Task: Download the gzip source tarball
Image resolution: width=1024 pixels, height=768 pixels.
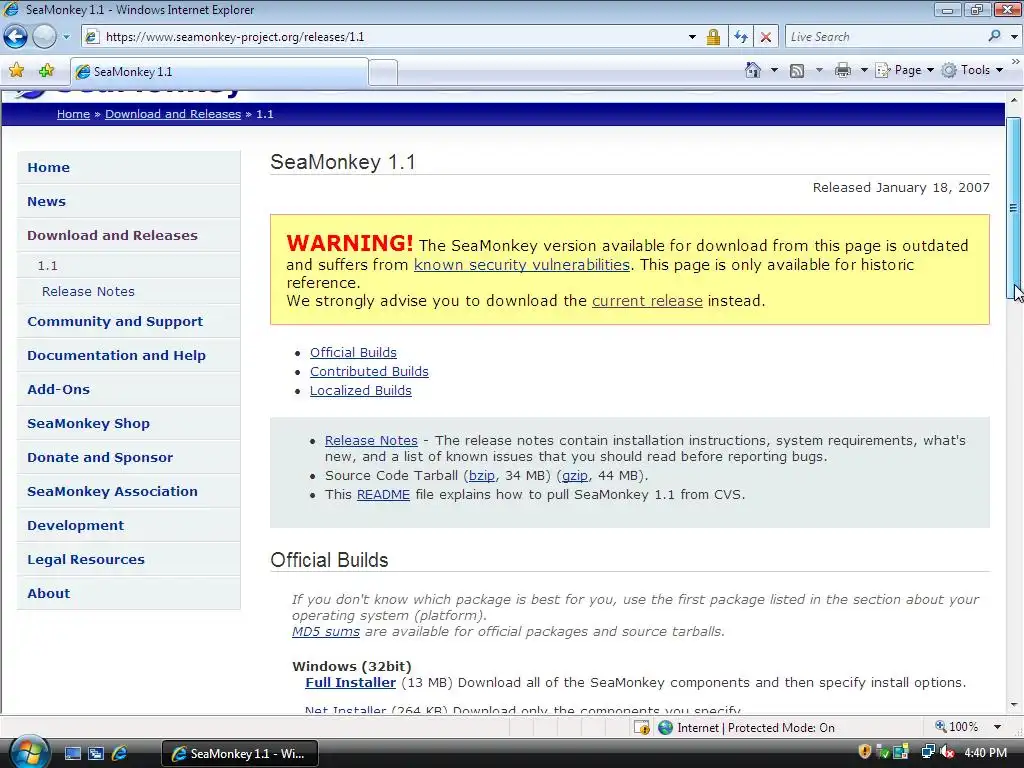Action: [x=575, y=475]
